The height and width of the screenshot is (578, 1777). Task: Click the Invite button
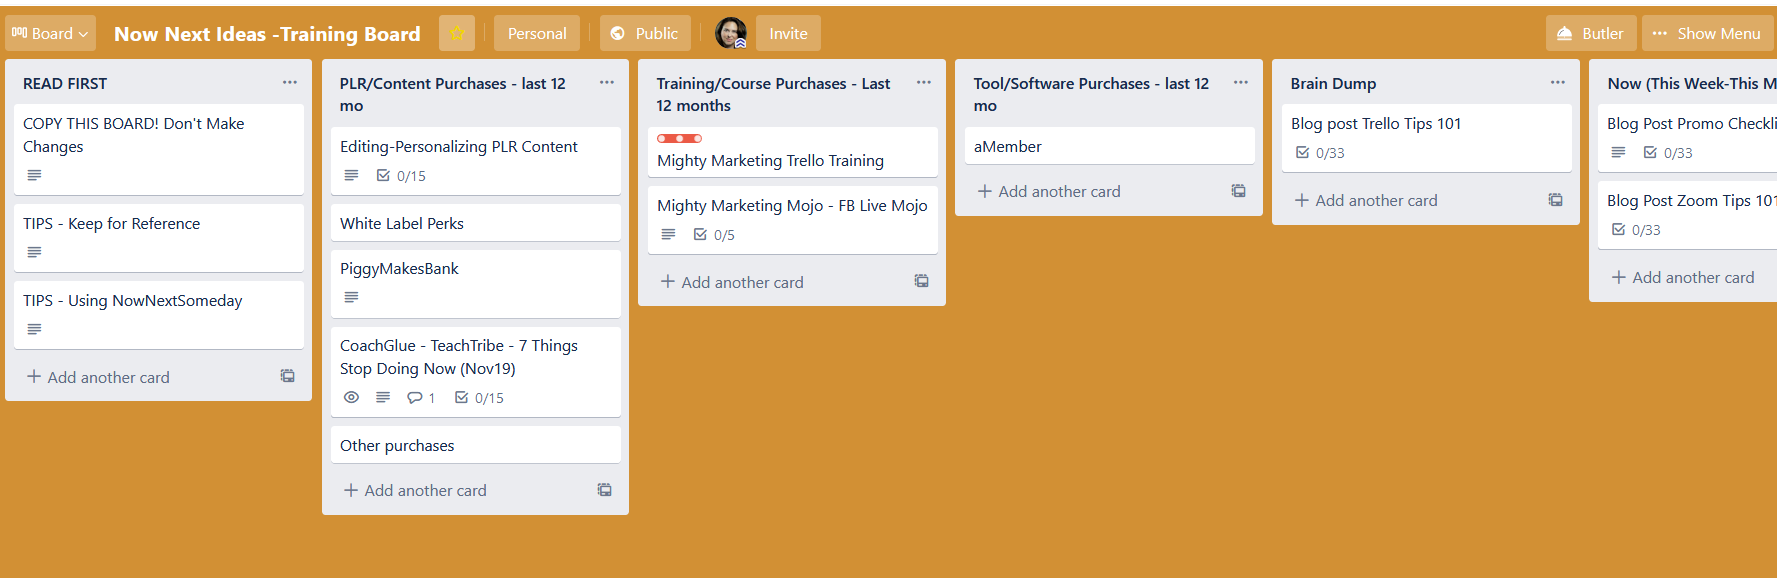pos(788,33)
